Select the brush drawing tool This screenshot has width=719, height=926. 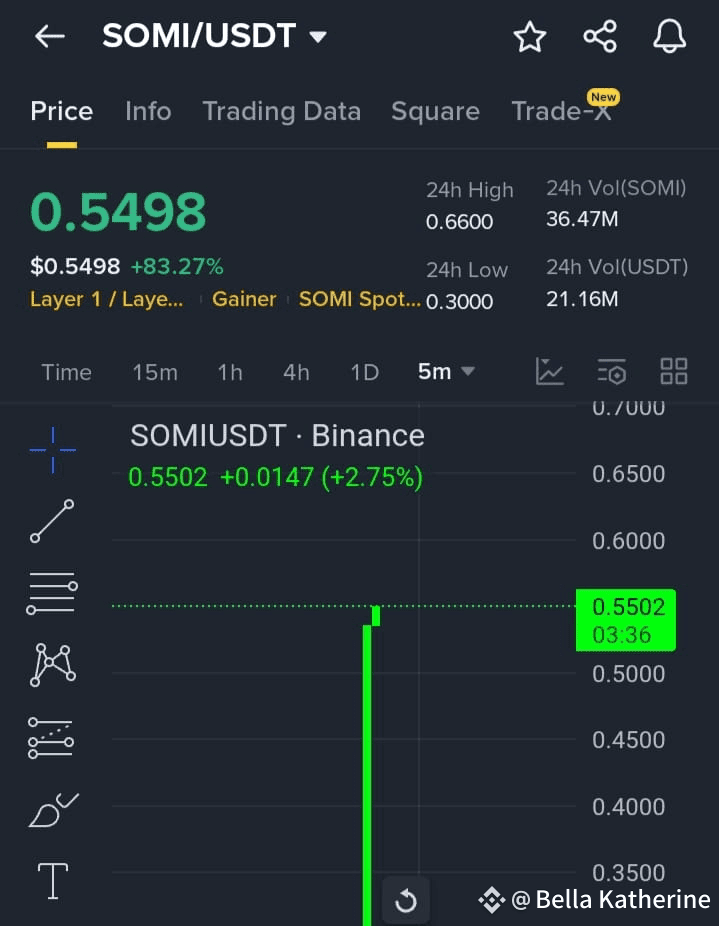tap(53, 810)
